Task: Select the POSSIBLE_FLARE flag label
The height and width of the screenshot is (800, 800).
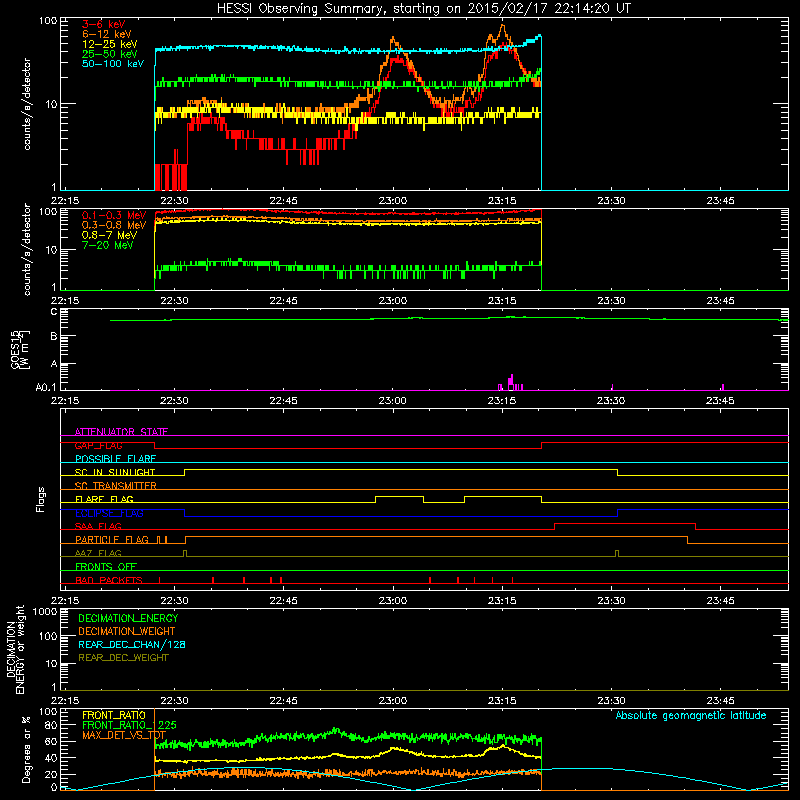Action: (x=115, y=459)
